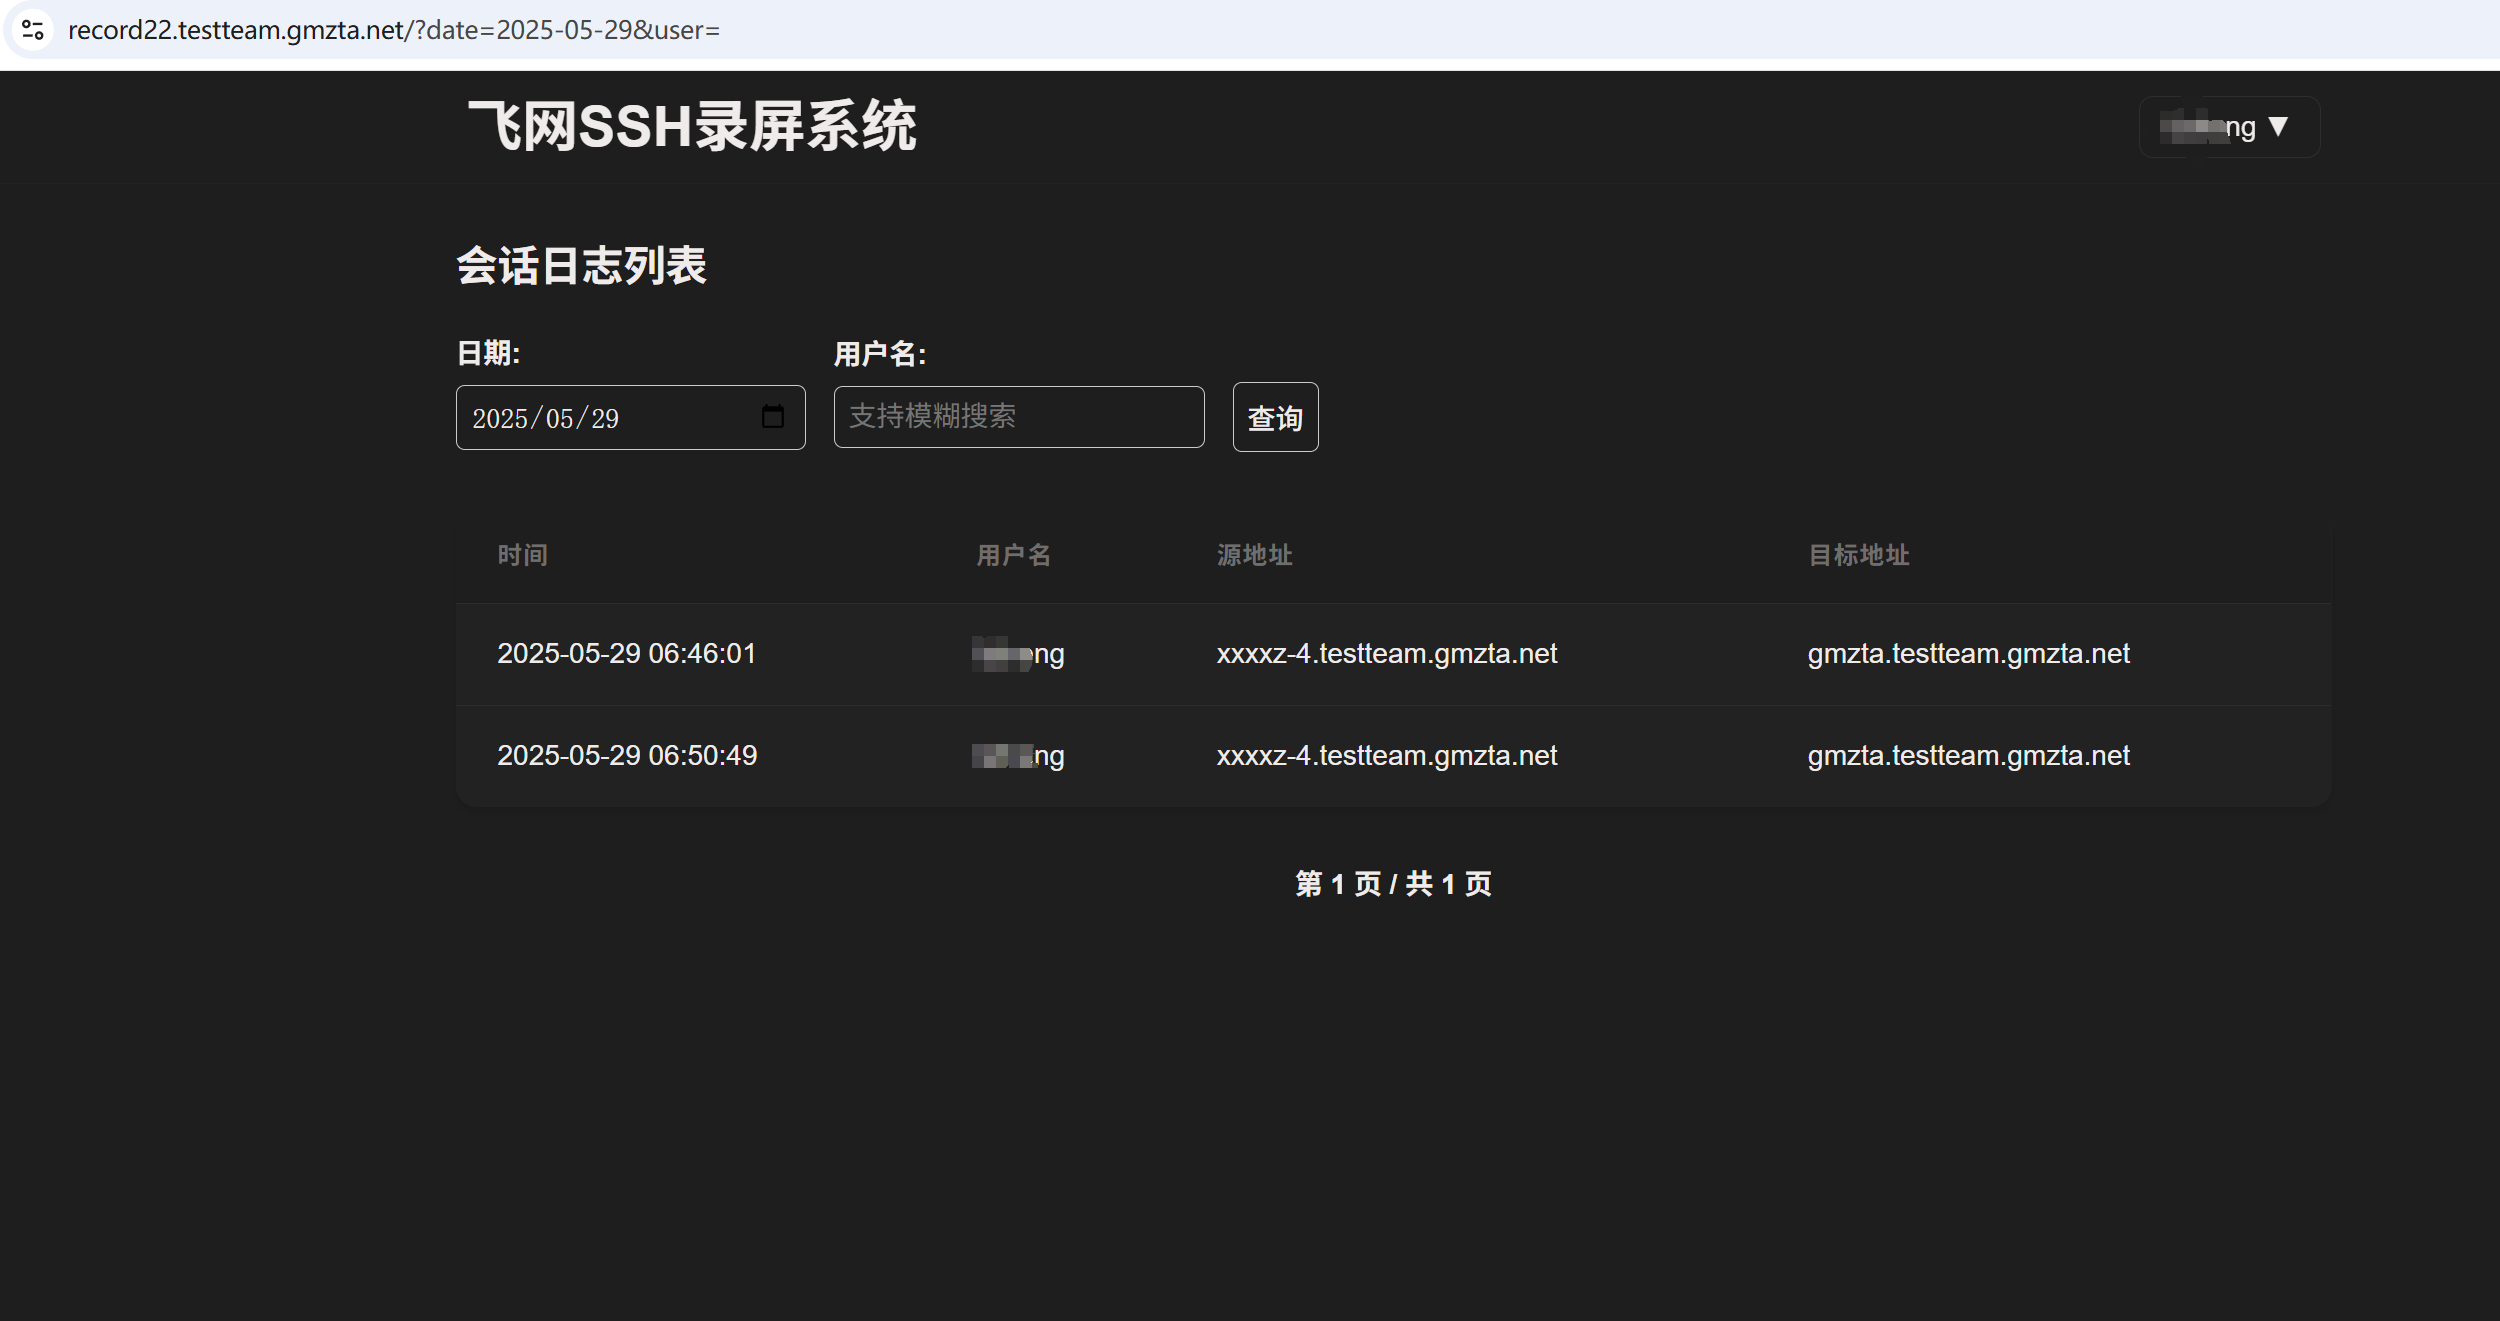Click the 查询 search button
The width and height of the screenshot is (2500, 1321).
coord(1274,418)
